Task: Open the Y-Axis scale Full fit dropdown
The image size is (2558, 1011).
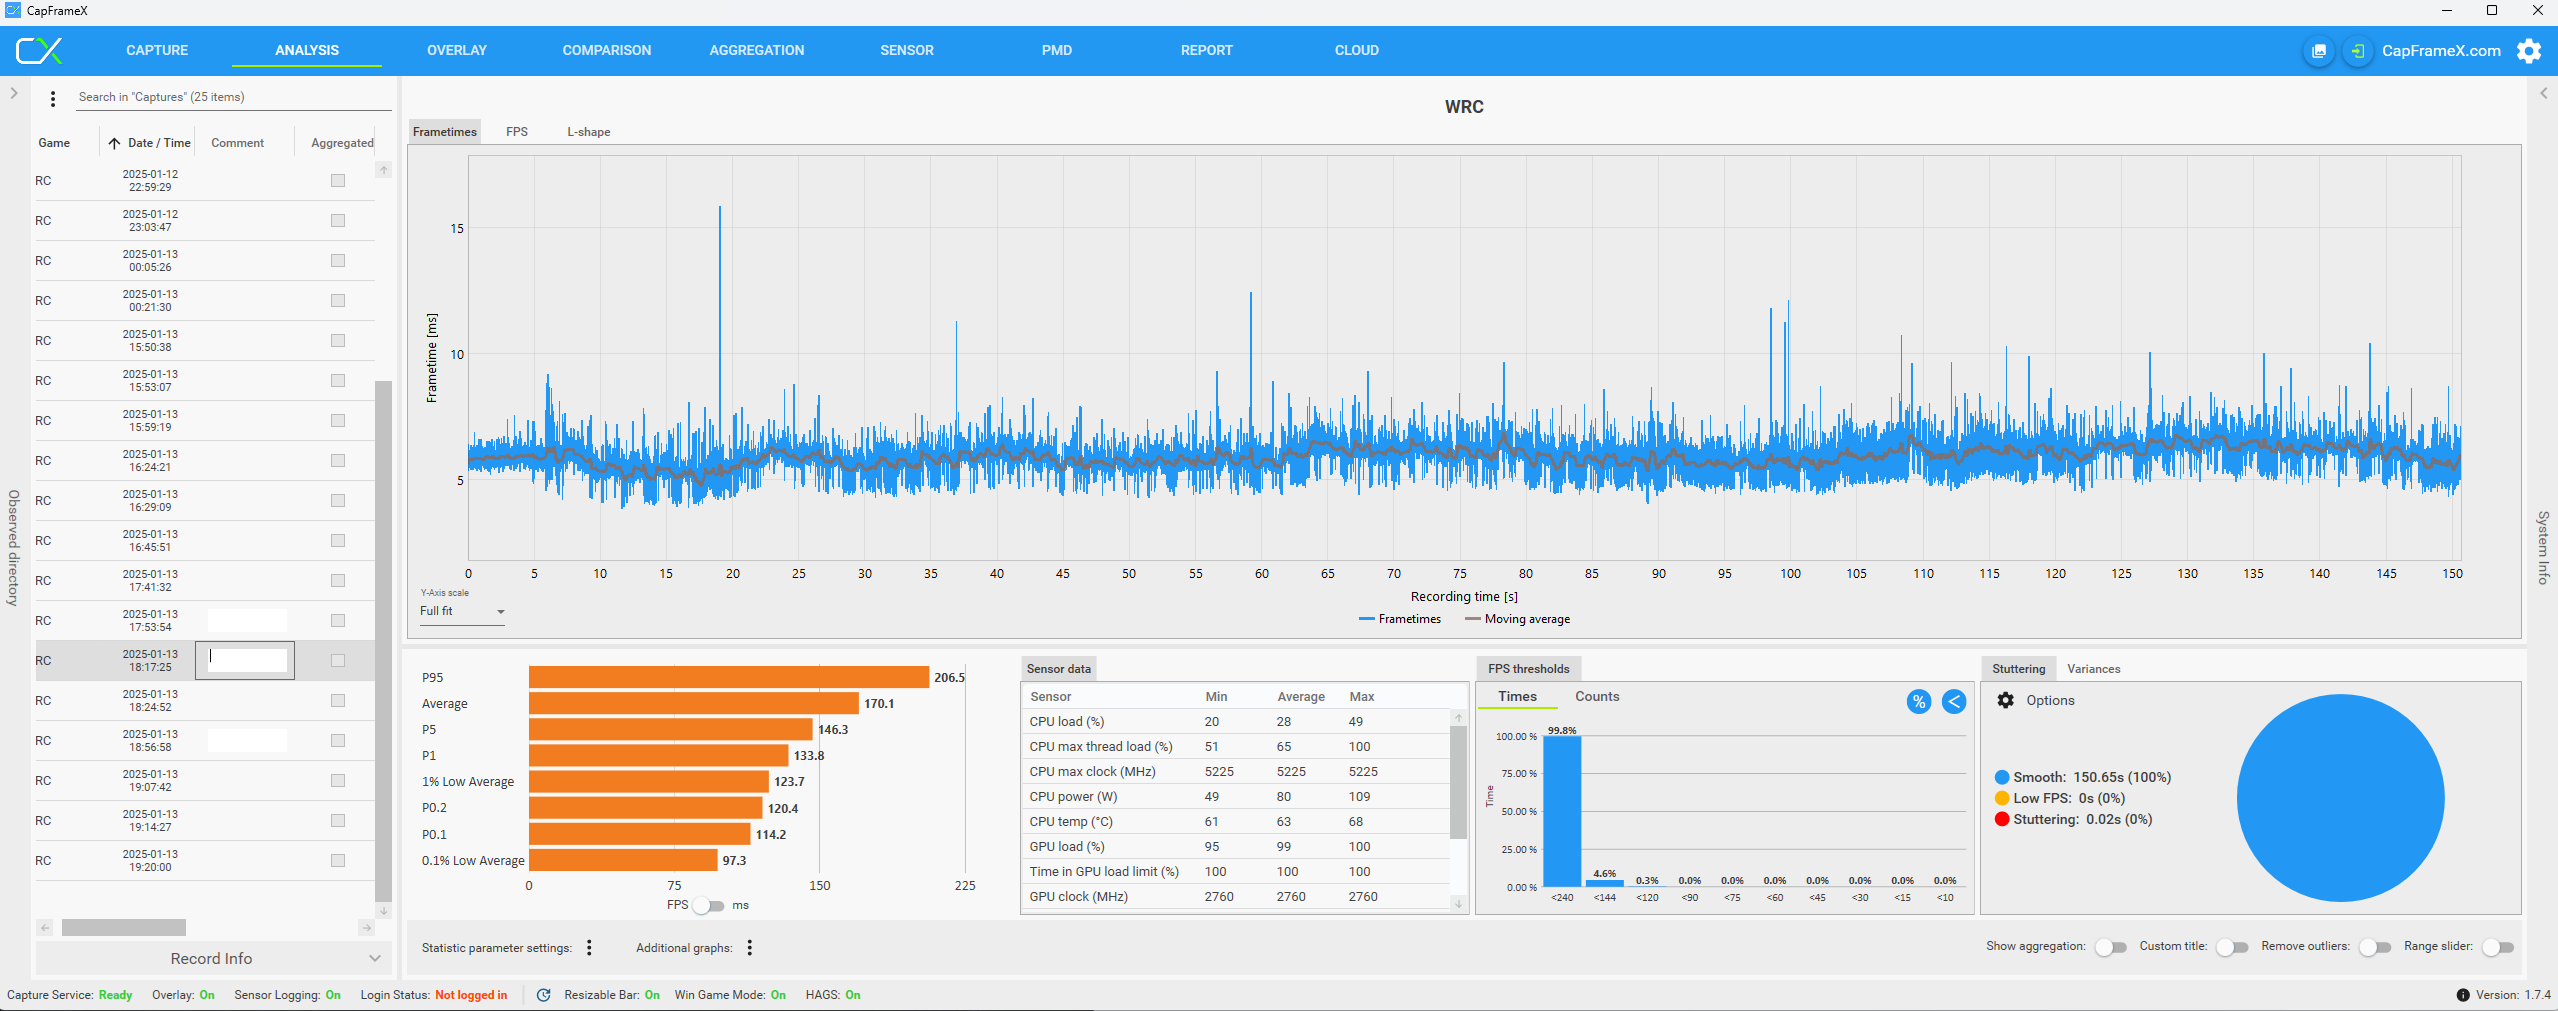Action: (462, 612)
